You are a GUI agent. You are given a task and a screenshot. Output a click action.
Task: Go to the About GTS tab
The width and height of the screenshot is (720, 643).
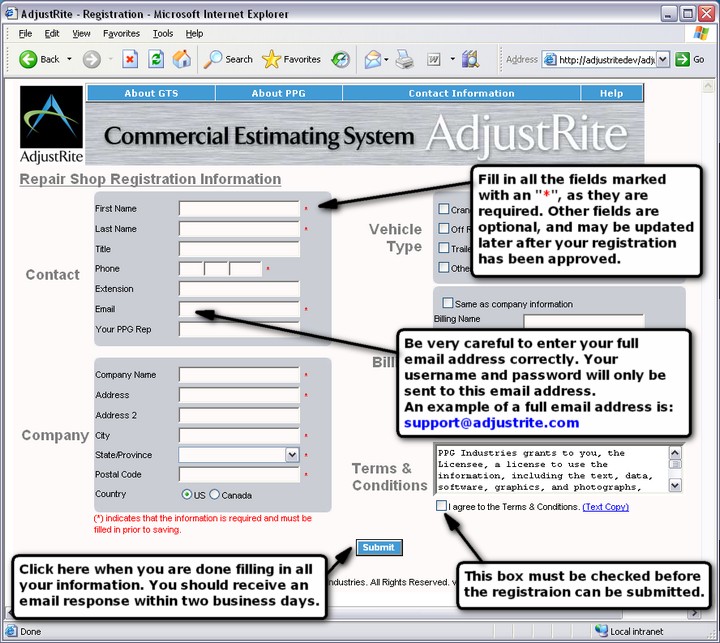click(x=151, y=93)
